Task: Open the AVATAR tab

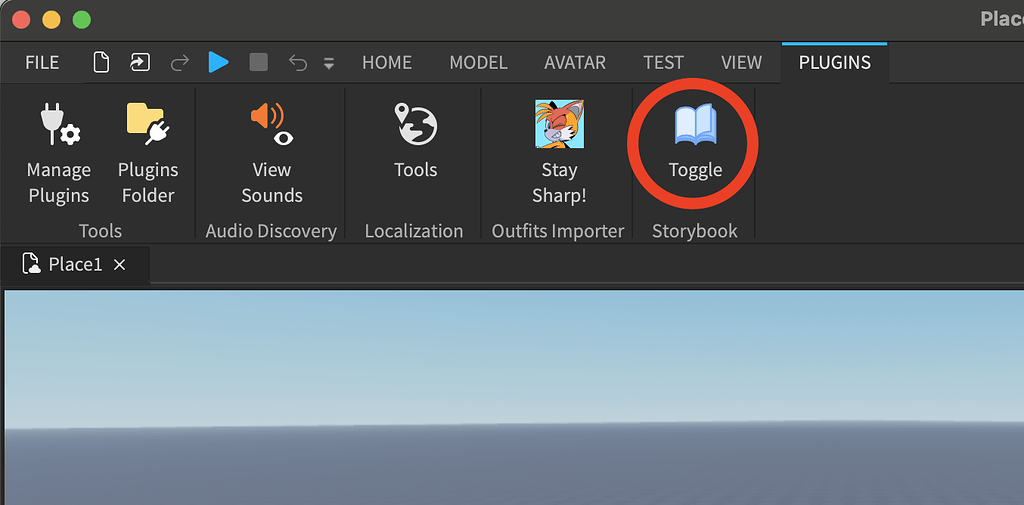Action: pos(575,62)
